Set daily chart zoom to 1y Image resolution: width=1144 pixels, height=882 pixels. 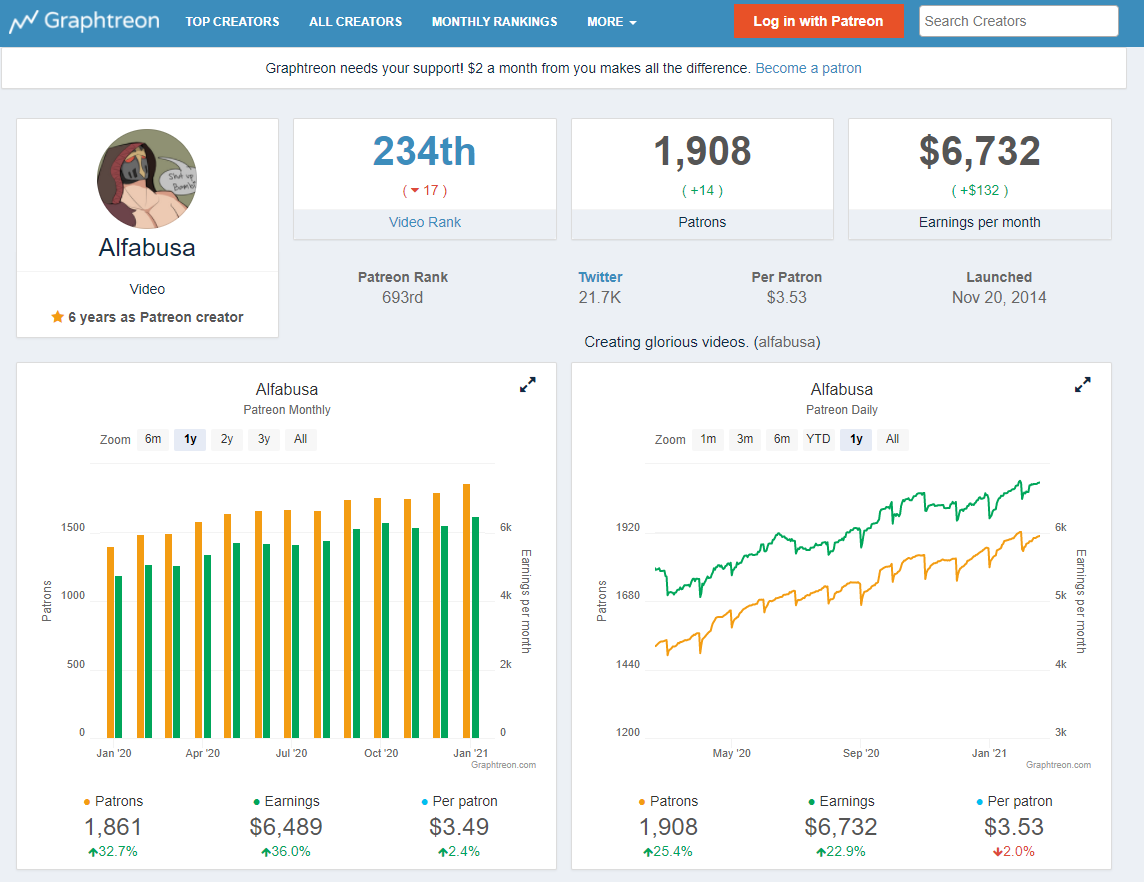pyautogui.click(x=857, y=439)
